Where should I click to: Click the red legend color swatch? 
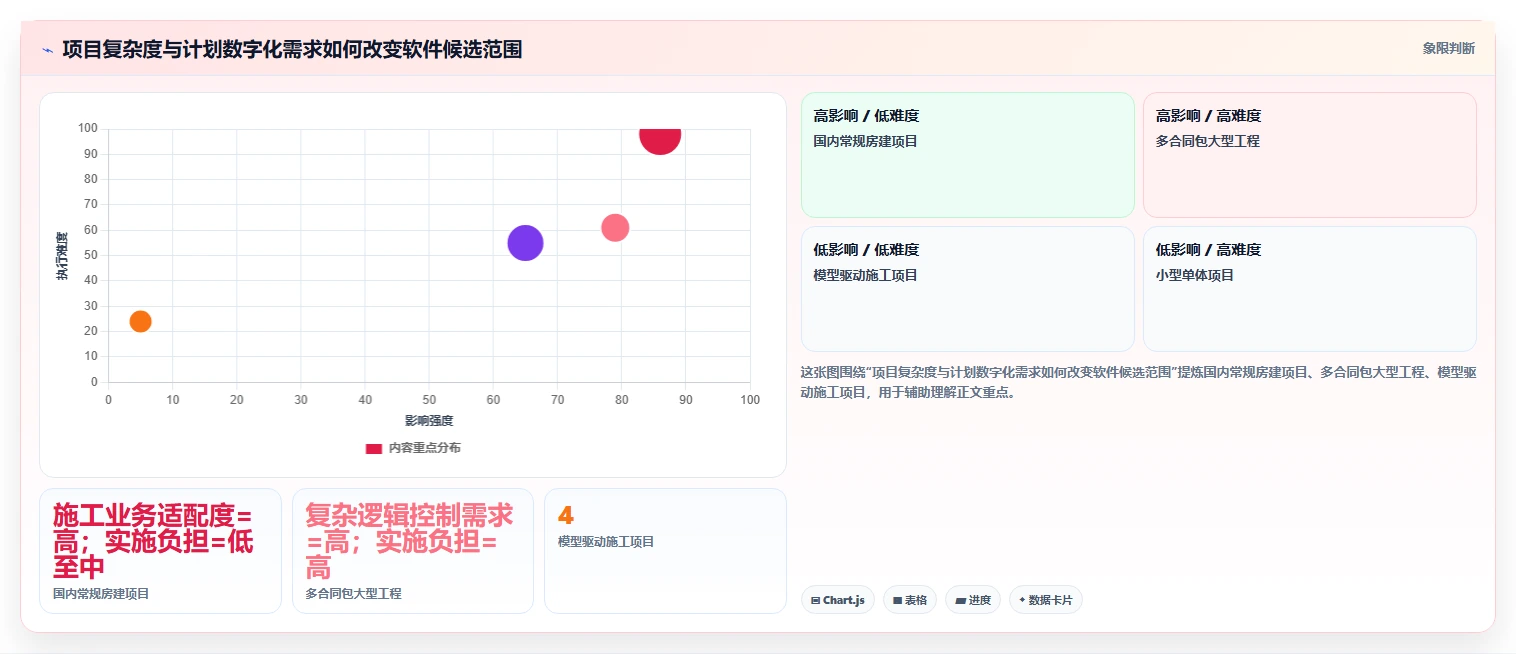coord(374,448)
